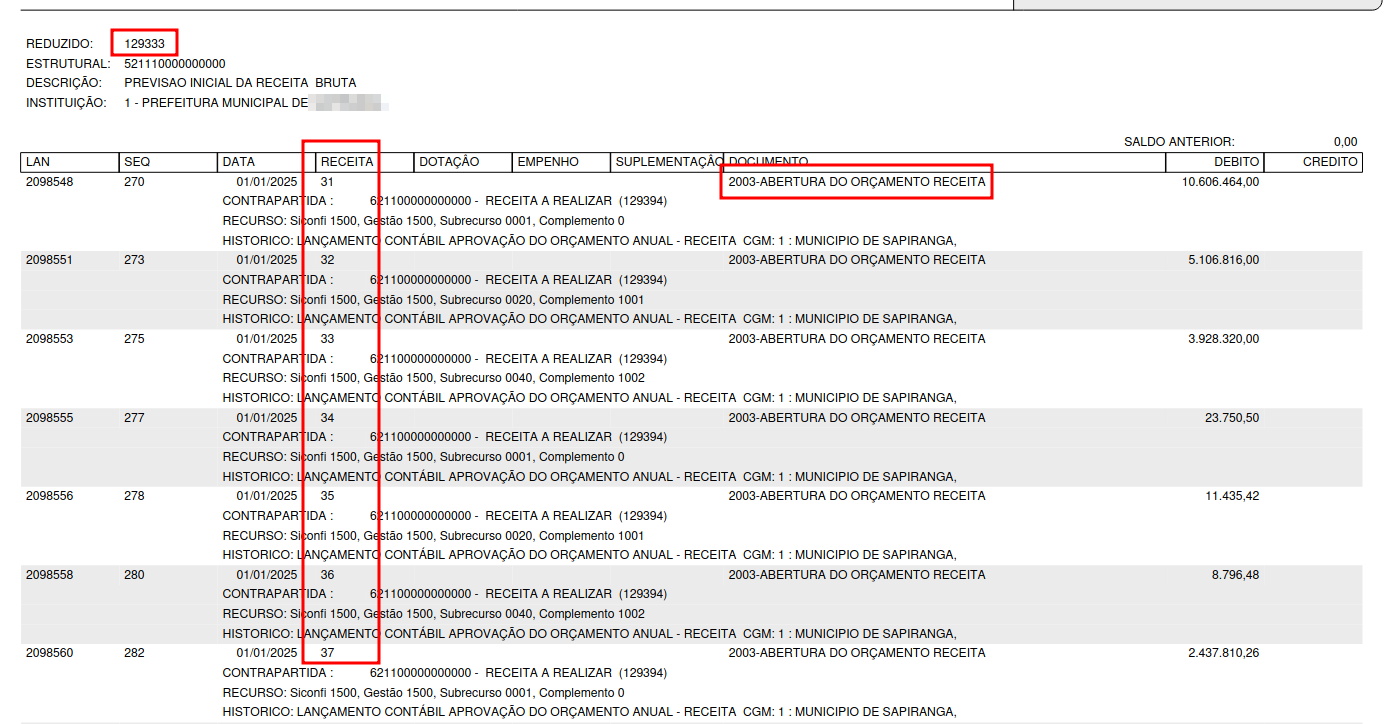Click the LAN column header
The width and height of the screenshot is (1388, 724).
point(38,162)
